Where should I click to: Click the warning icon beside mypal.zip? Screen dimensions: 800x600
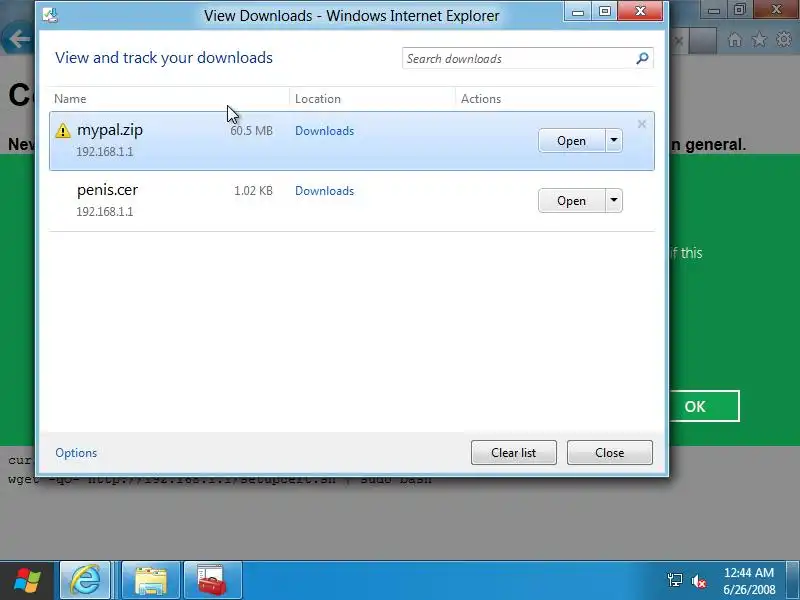tap(63, 131)
